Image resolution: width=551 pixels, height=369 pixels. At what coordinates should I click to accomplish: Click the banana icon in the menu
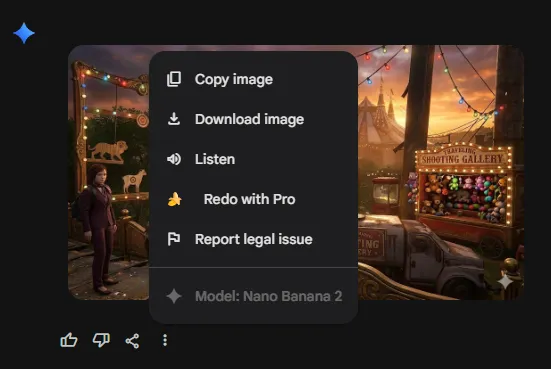(x=175, y=199)
